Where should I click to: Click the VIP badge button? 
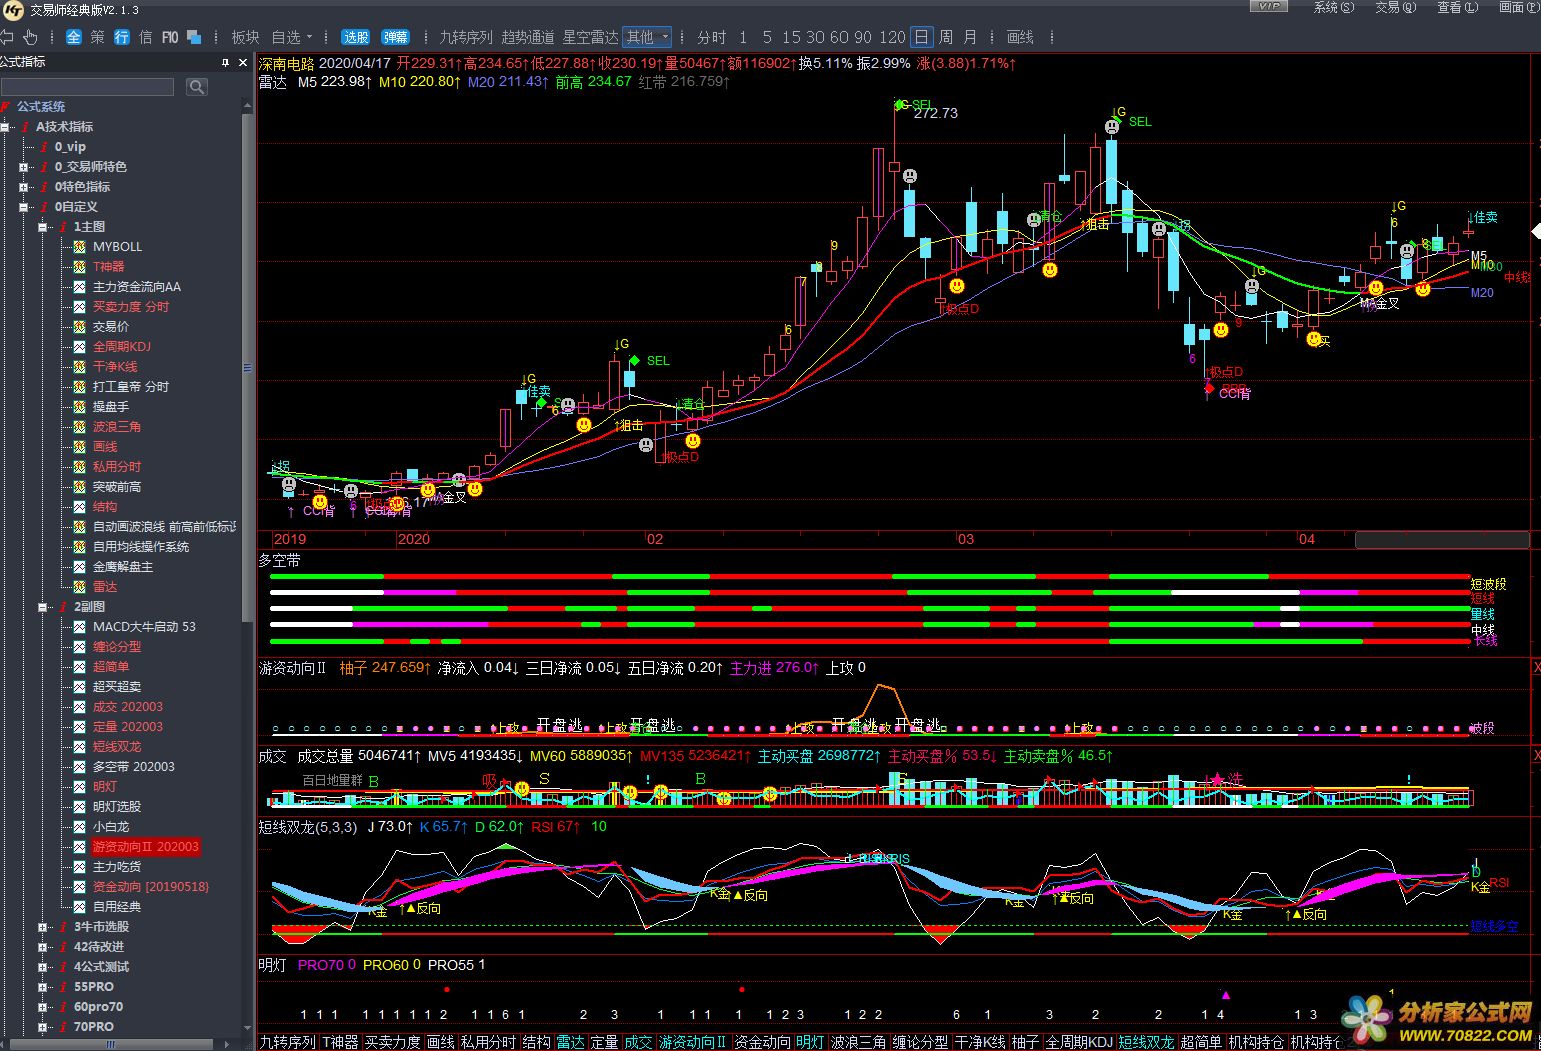pyautogui.click(x=1269, y=7)
